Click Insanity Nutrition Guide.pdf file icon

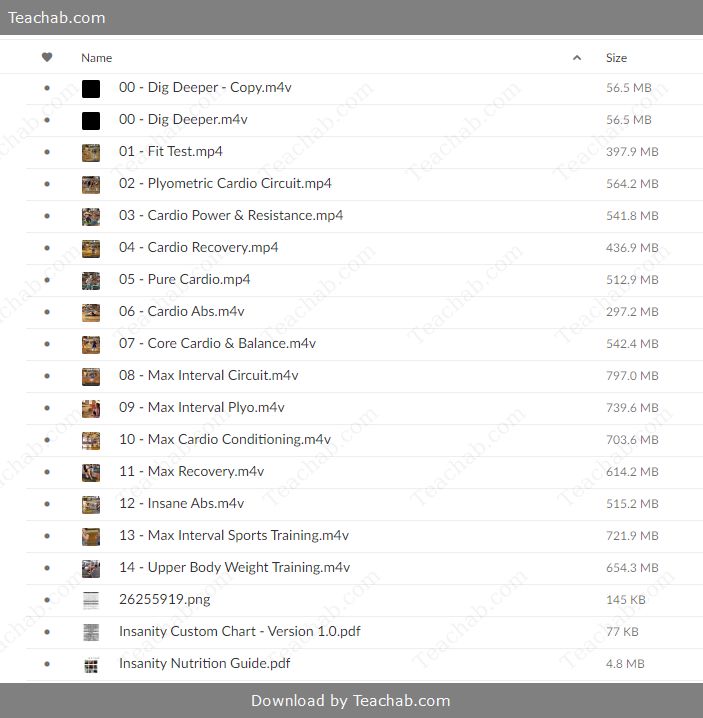click(x=91, y=665)
